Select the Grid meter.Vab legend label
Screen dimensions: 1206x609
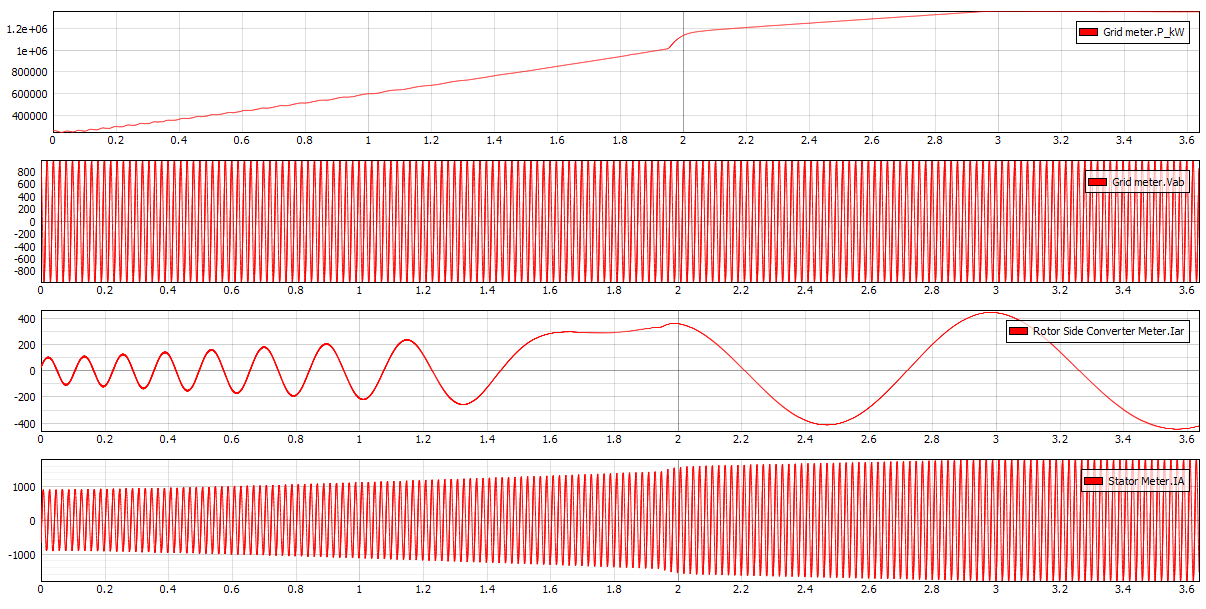pyautogui.click(x=1148, y=182)
